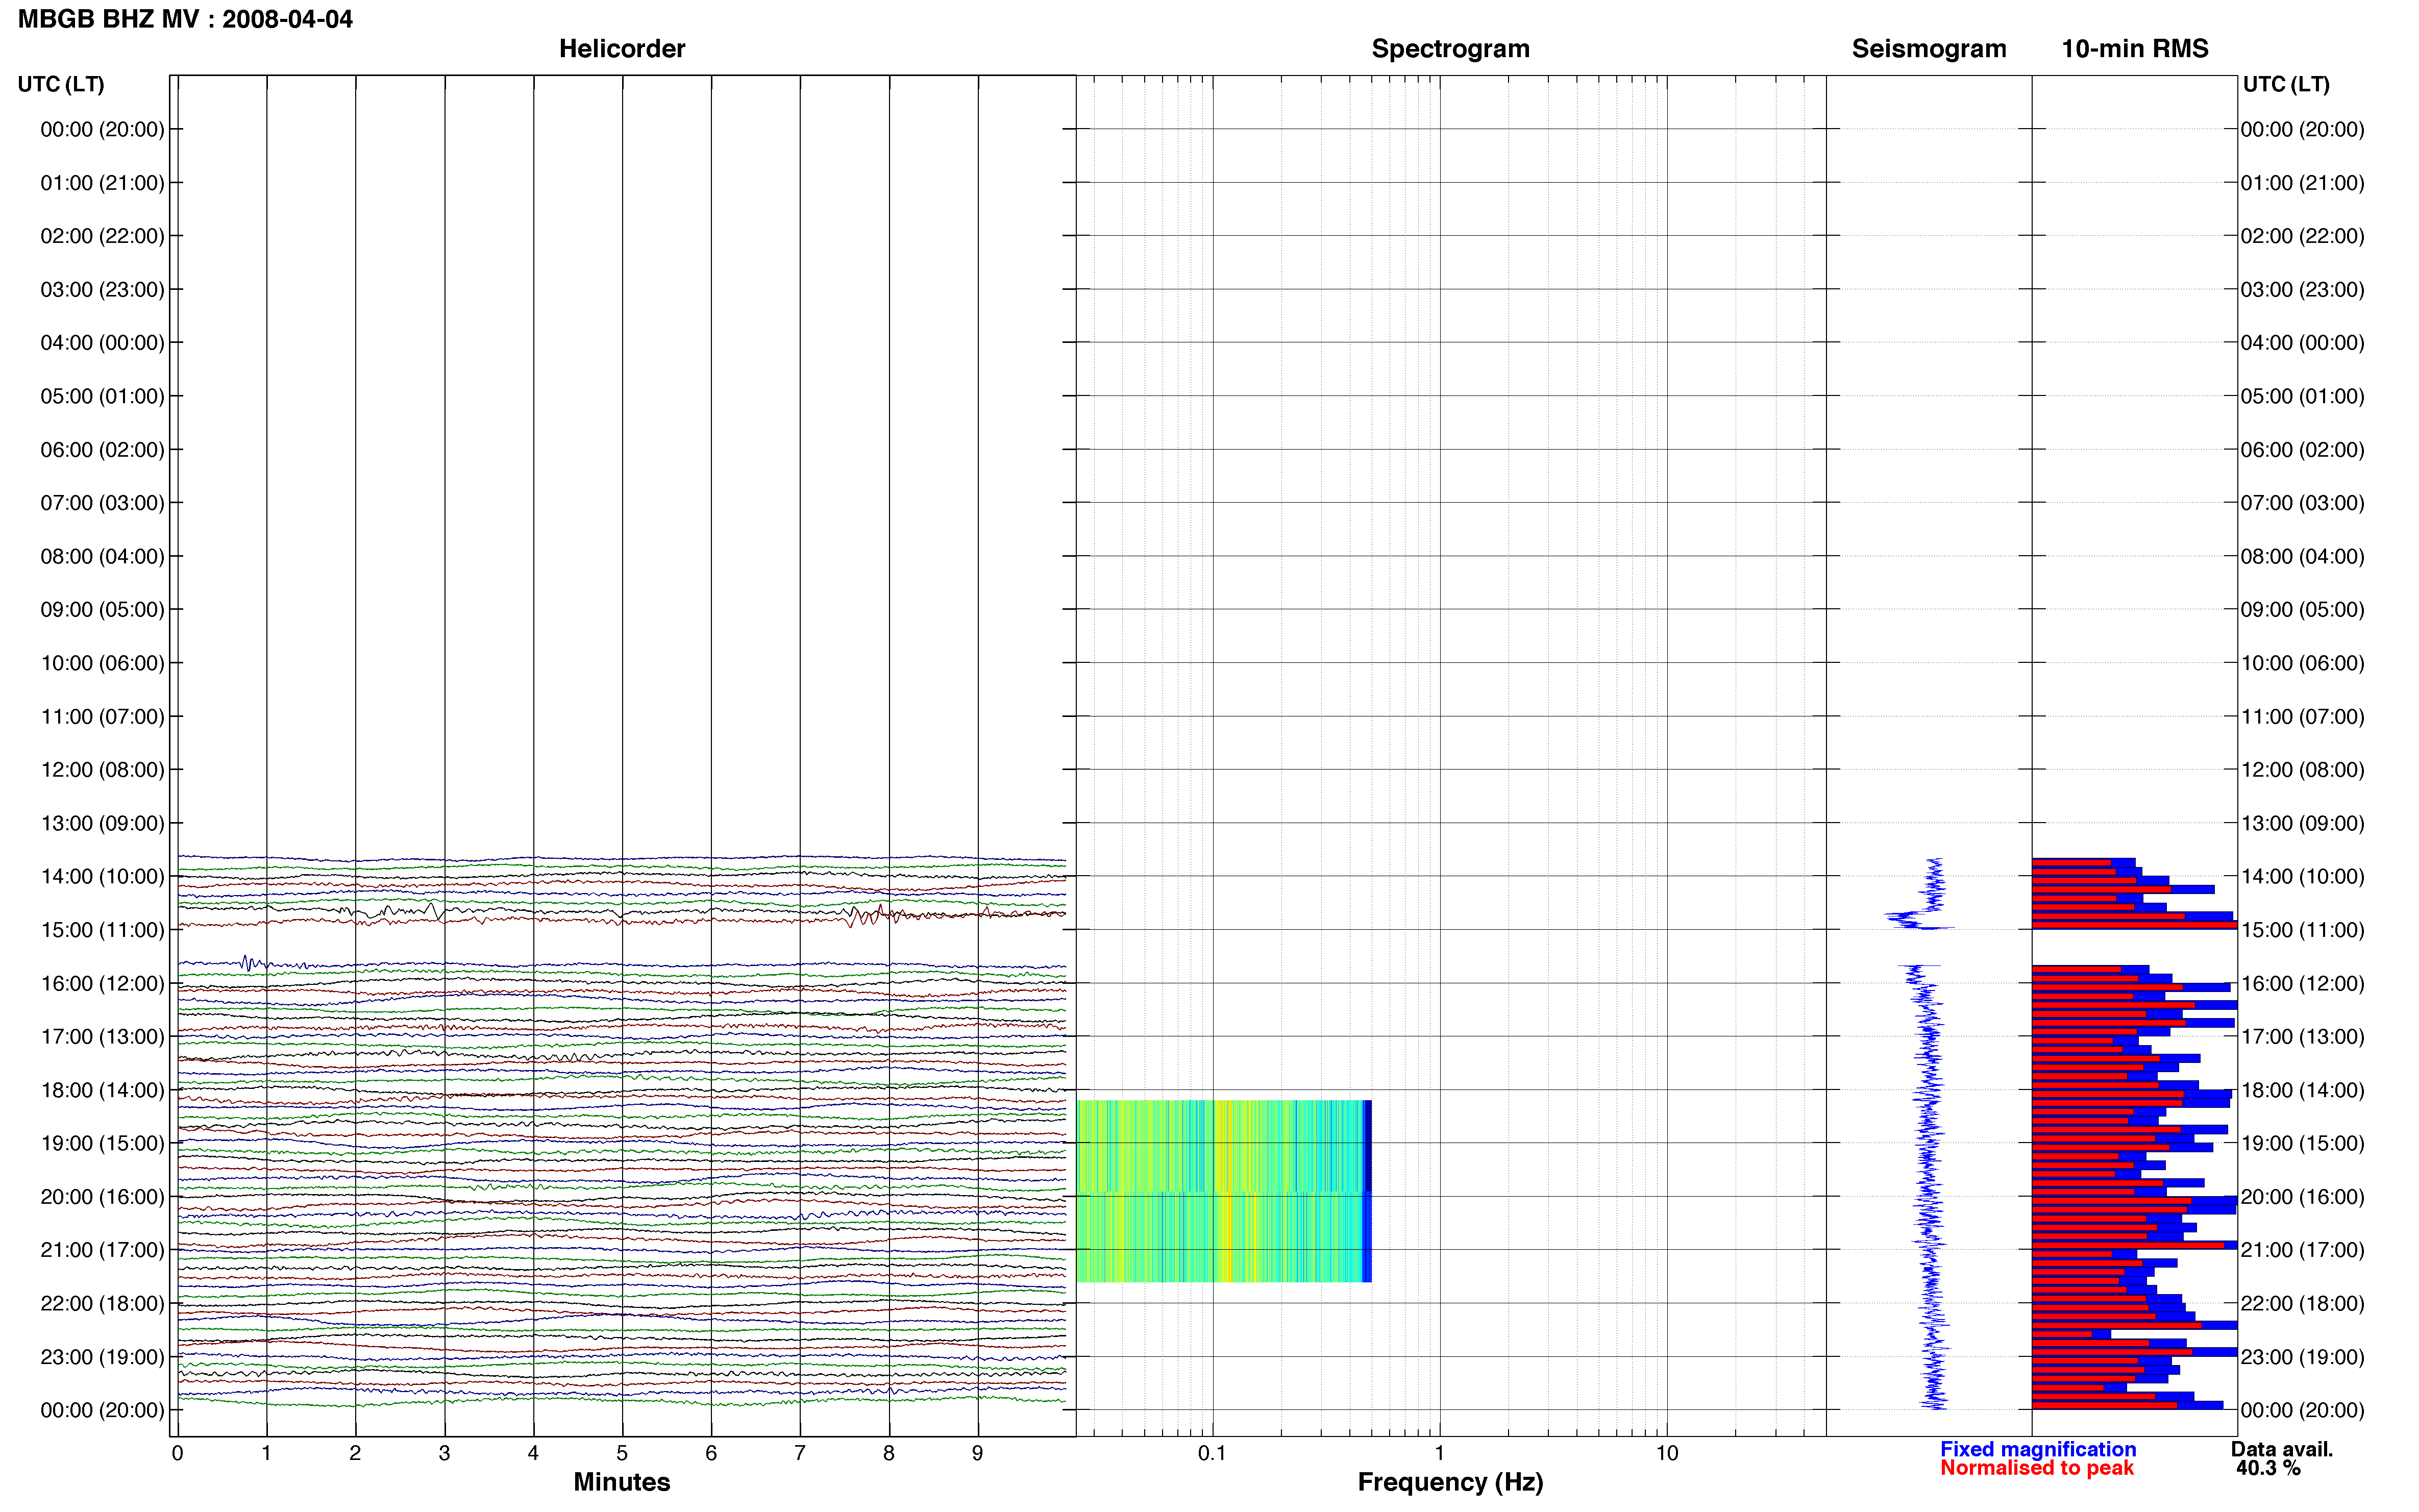
Task: Click the 'Data avail.' label
Action: coord(2282,1449)
